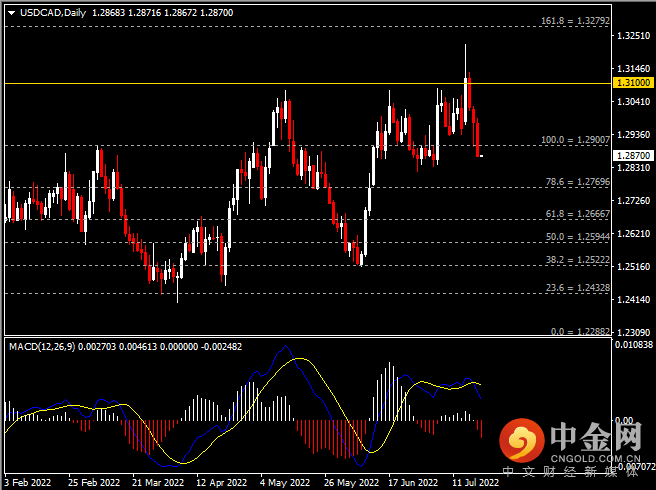
Task: Select the 23.6 = 1.24328 Fibonacci label
Action: [x=578, y=287]
